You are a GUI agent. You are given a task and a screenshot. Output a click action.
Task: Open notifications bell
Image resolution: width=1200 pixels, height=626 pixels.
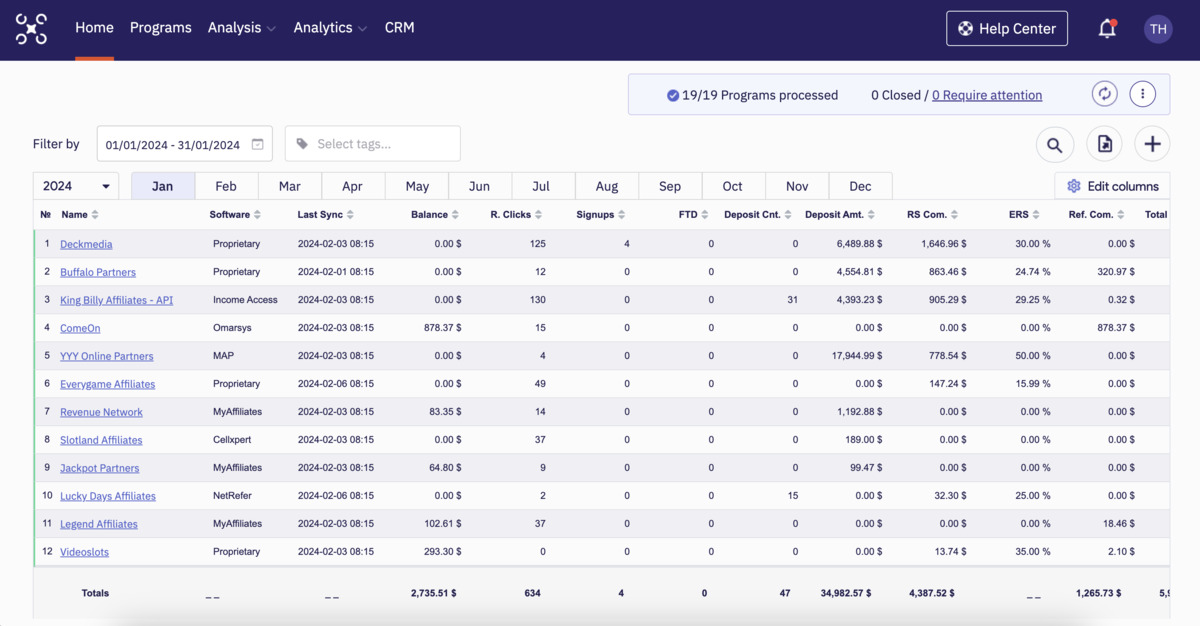tap(1107, 29)
